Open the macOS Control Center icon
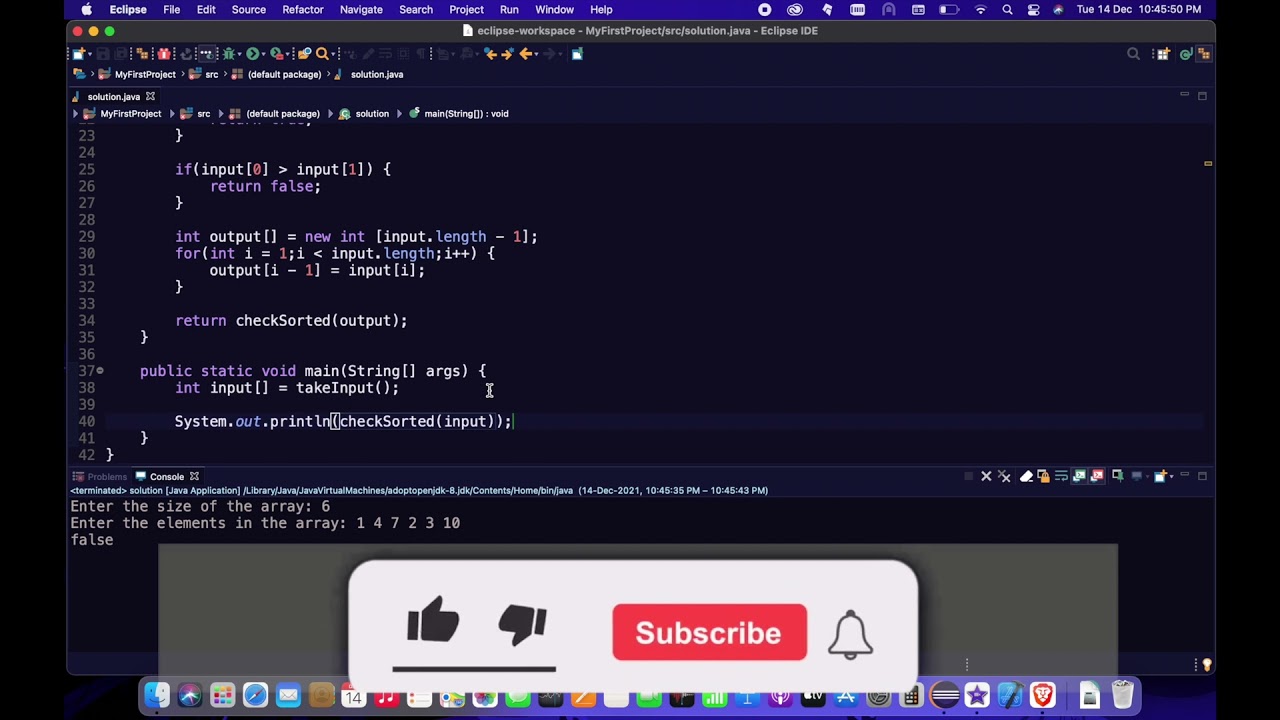 (1033, 10)
